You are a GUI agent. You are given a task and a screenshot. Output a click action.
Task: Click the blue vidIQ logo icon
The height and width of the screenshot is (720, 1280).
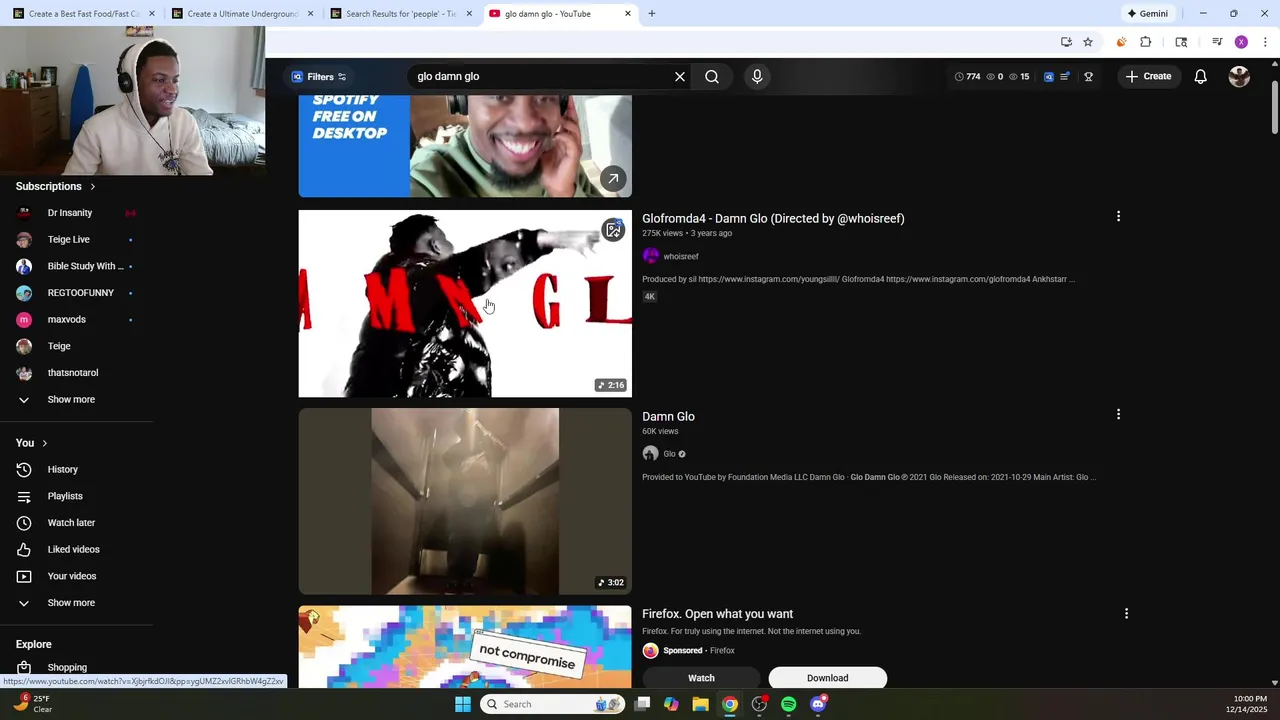[1048, 77]
